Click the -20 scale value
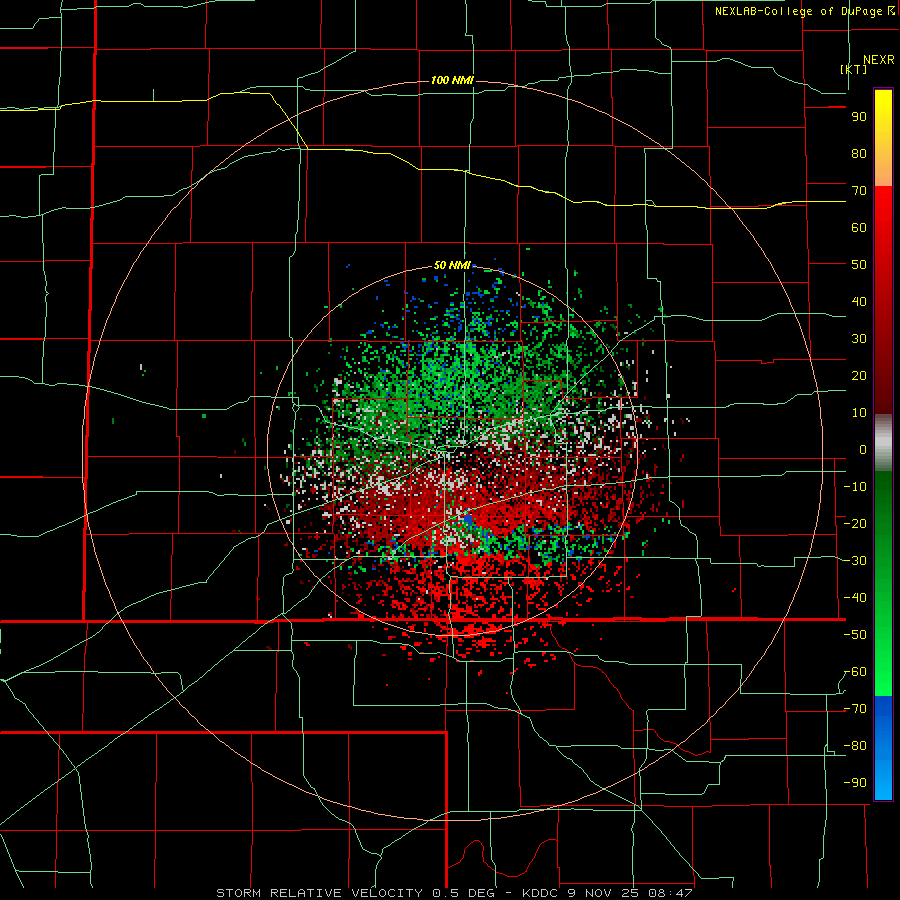Viewport: 900px width, 900px height. pos(855,524)
